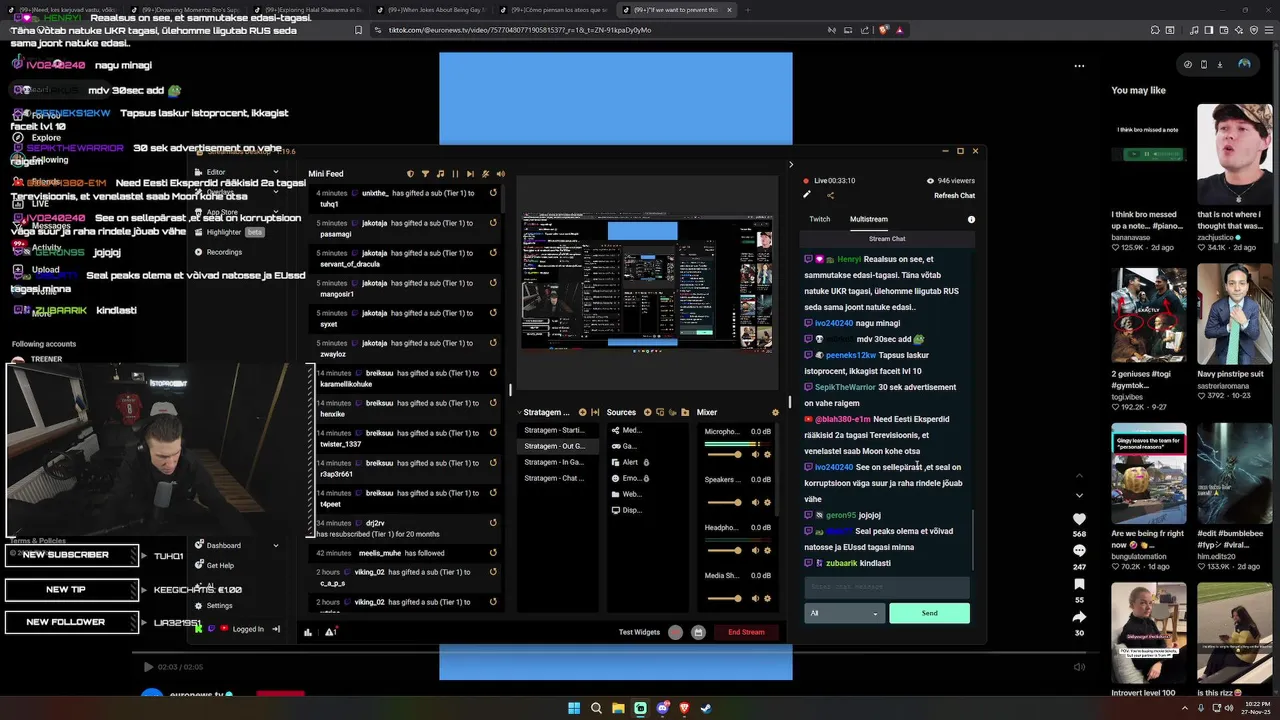This screenshot has height=720, width=1280.
Task: Open Speakers channel settings gear
Action: [x=767, y=503]
